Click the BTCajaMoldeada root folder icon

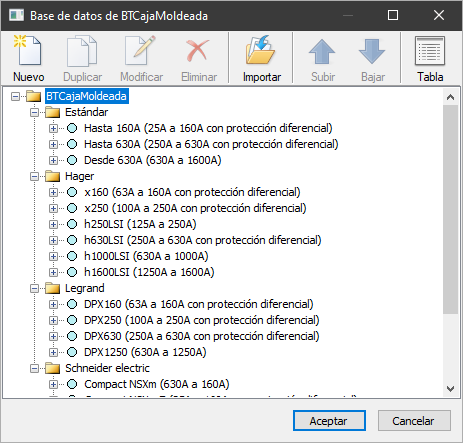point(34,96)
